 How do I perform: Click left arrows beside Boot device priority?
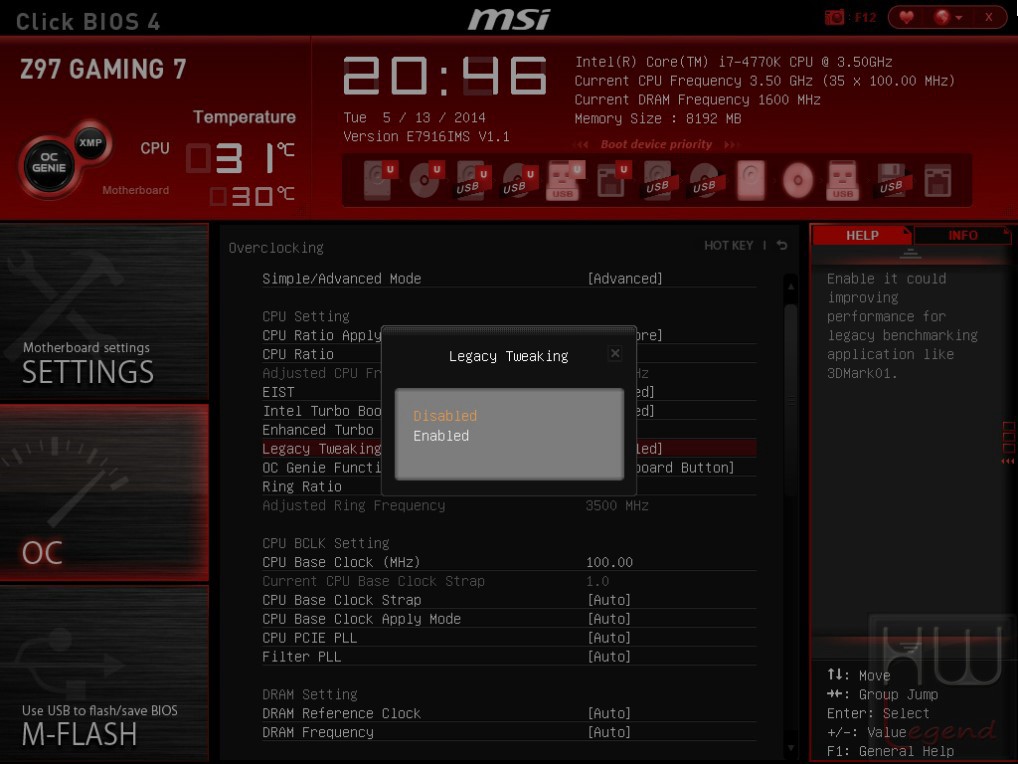(x=582, y=145)
